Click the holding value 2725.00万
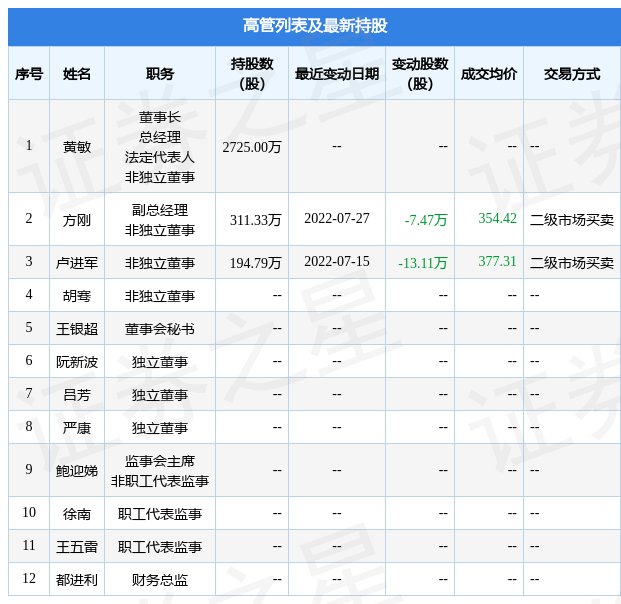The width and height of the screenshot is (621, 604). 252,147
